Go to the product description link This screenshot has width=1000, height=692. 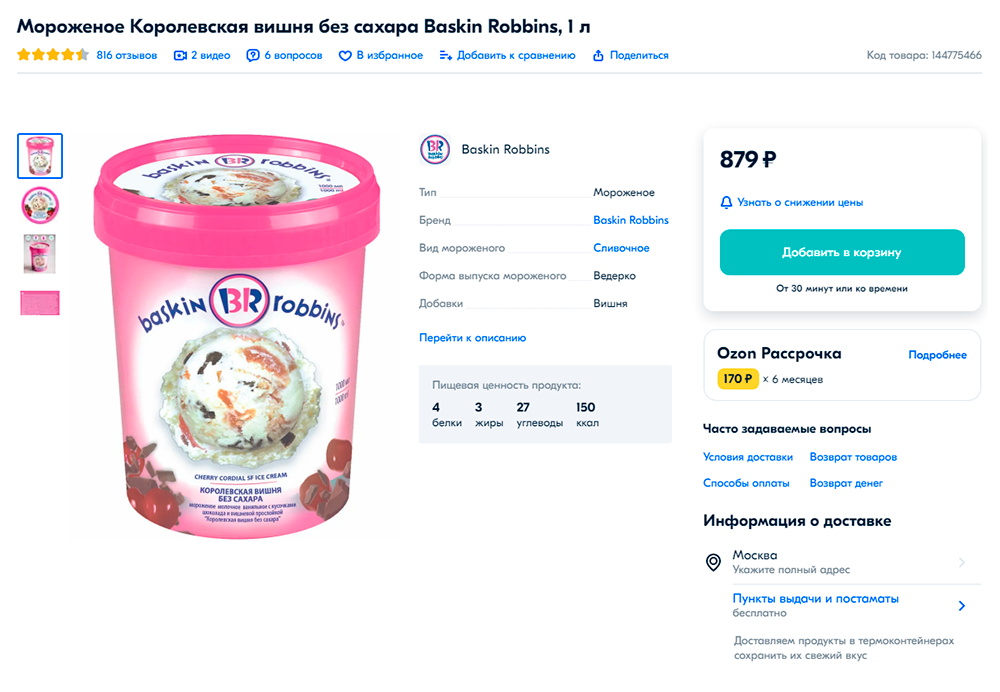click(472, 338)
